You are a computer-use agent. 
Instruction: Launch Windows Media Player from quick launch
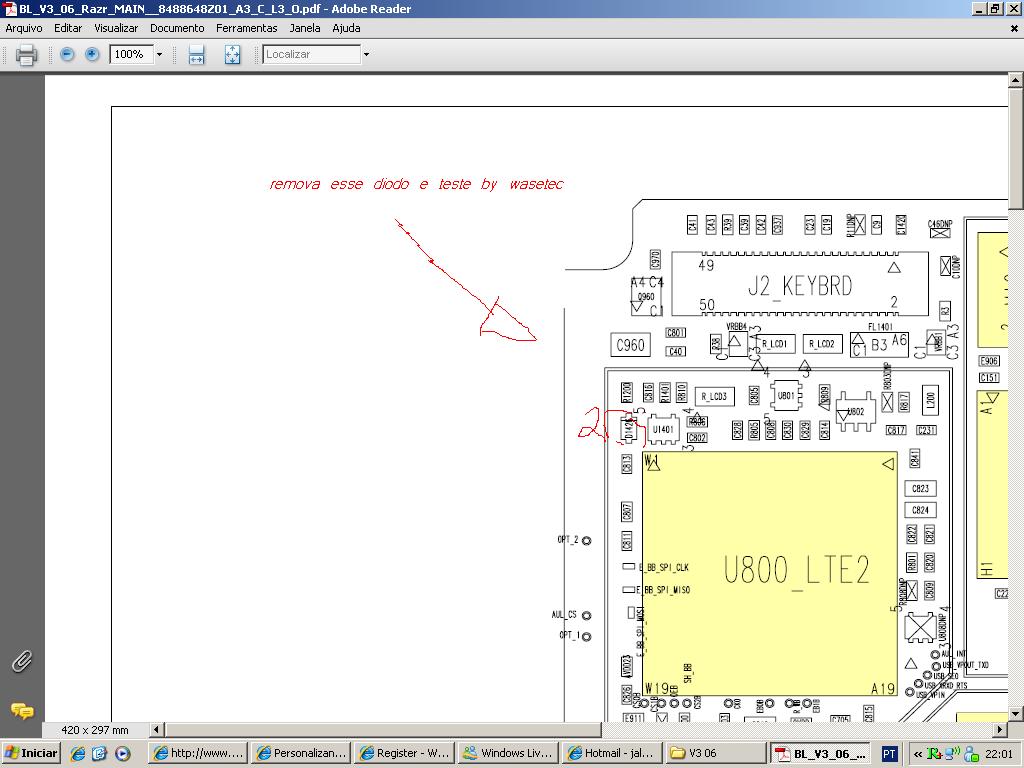(122, 753)
